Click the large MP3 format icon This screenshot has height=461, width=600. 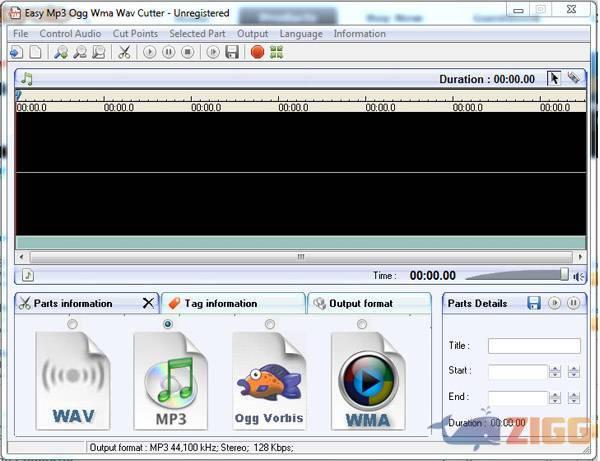pyautogui.click(x=171, y=381)
